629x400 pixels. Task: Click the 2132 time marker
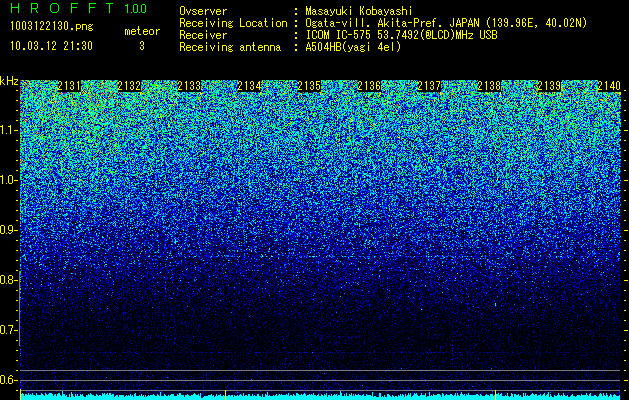coord(129,86)
